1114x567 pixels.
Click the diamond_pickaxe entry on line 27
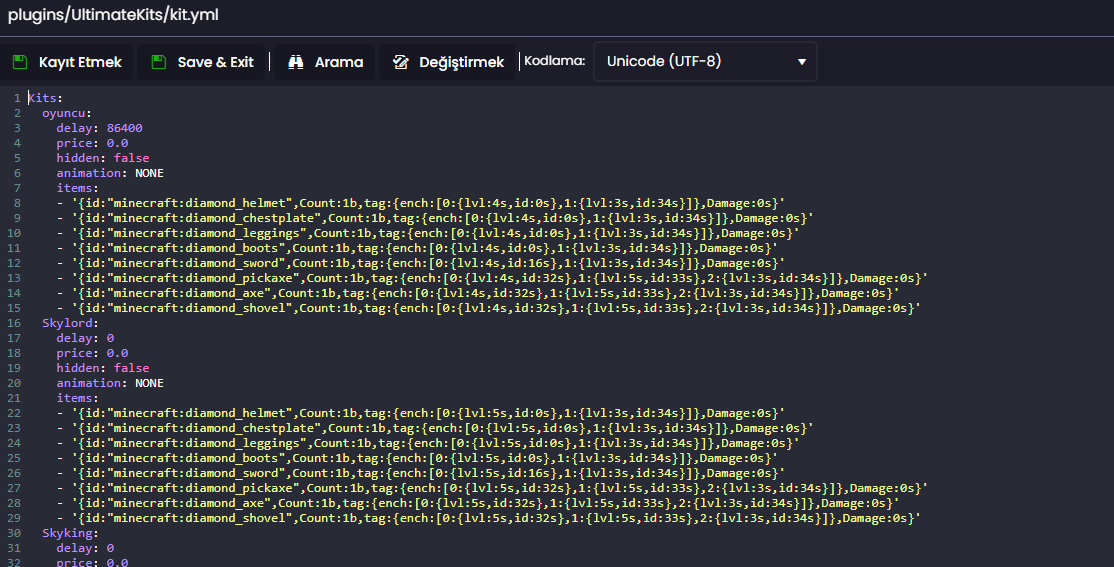click(x=492, y=488)
